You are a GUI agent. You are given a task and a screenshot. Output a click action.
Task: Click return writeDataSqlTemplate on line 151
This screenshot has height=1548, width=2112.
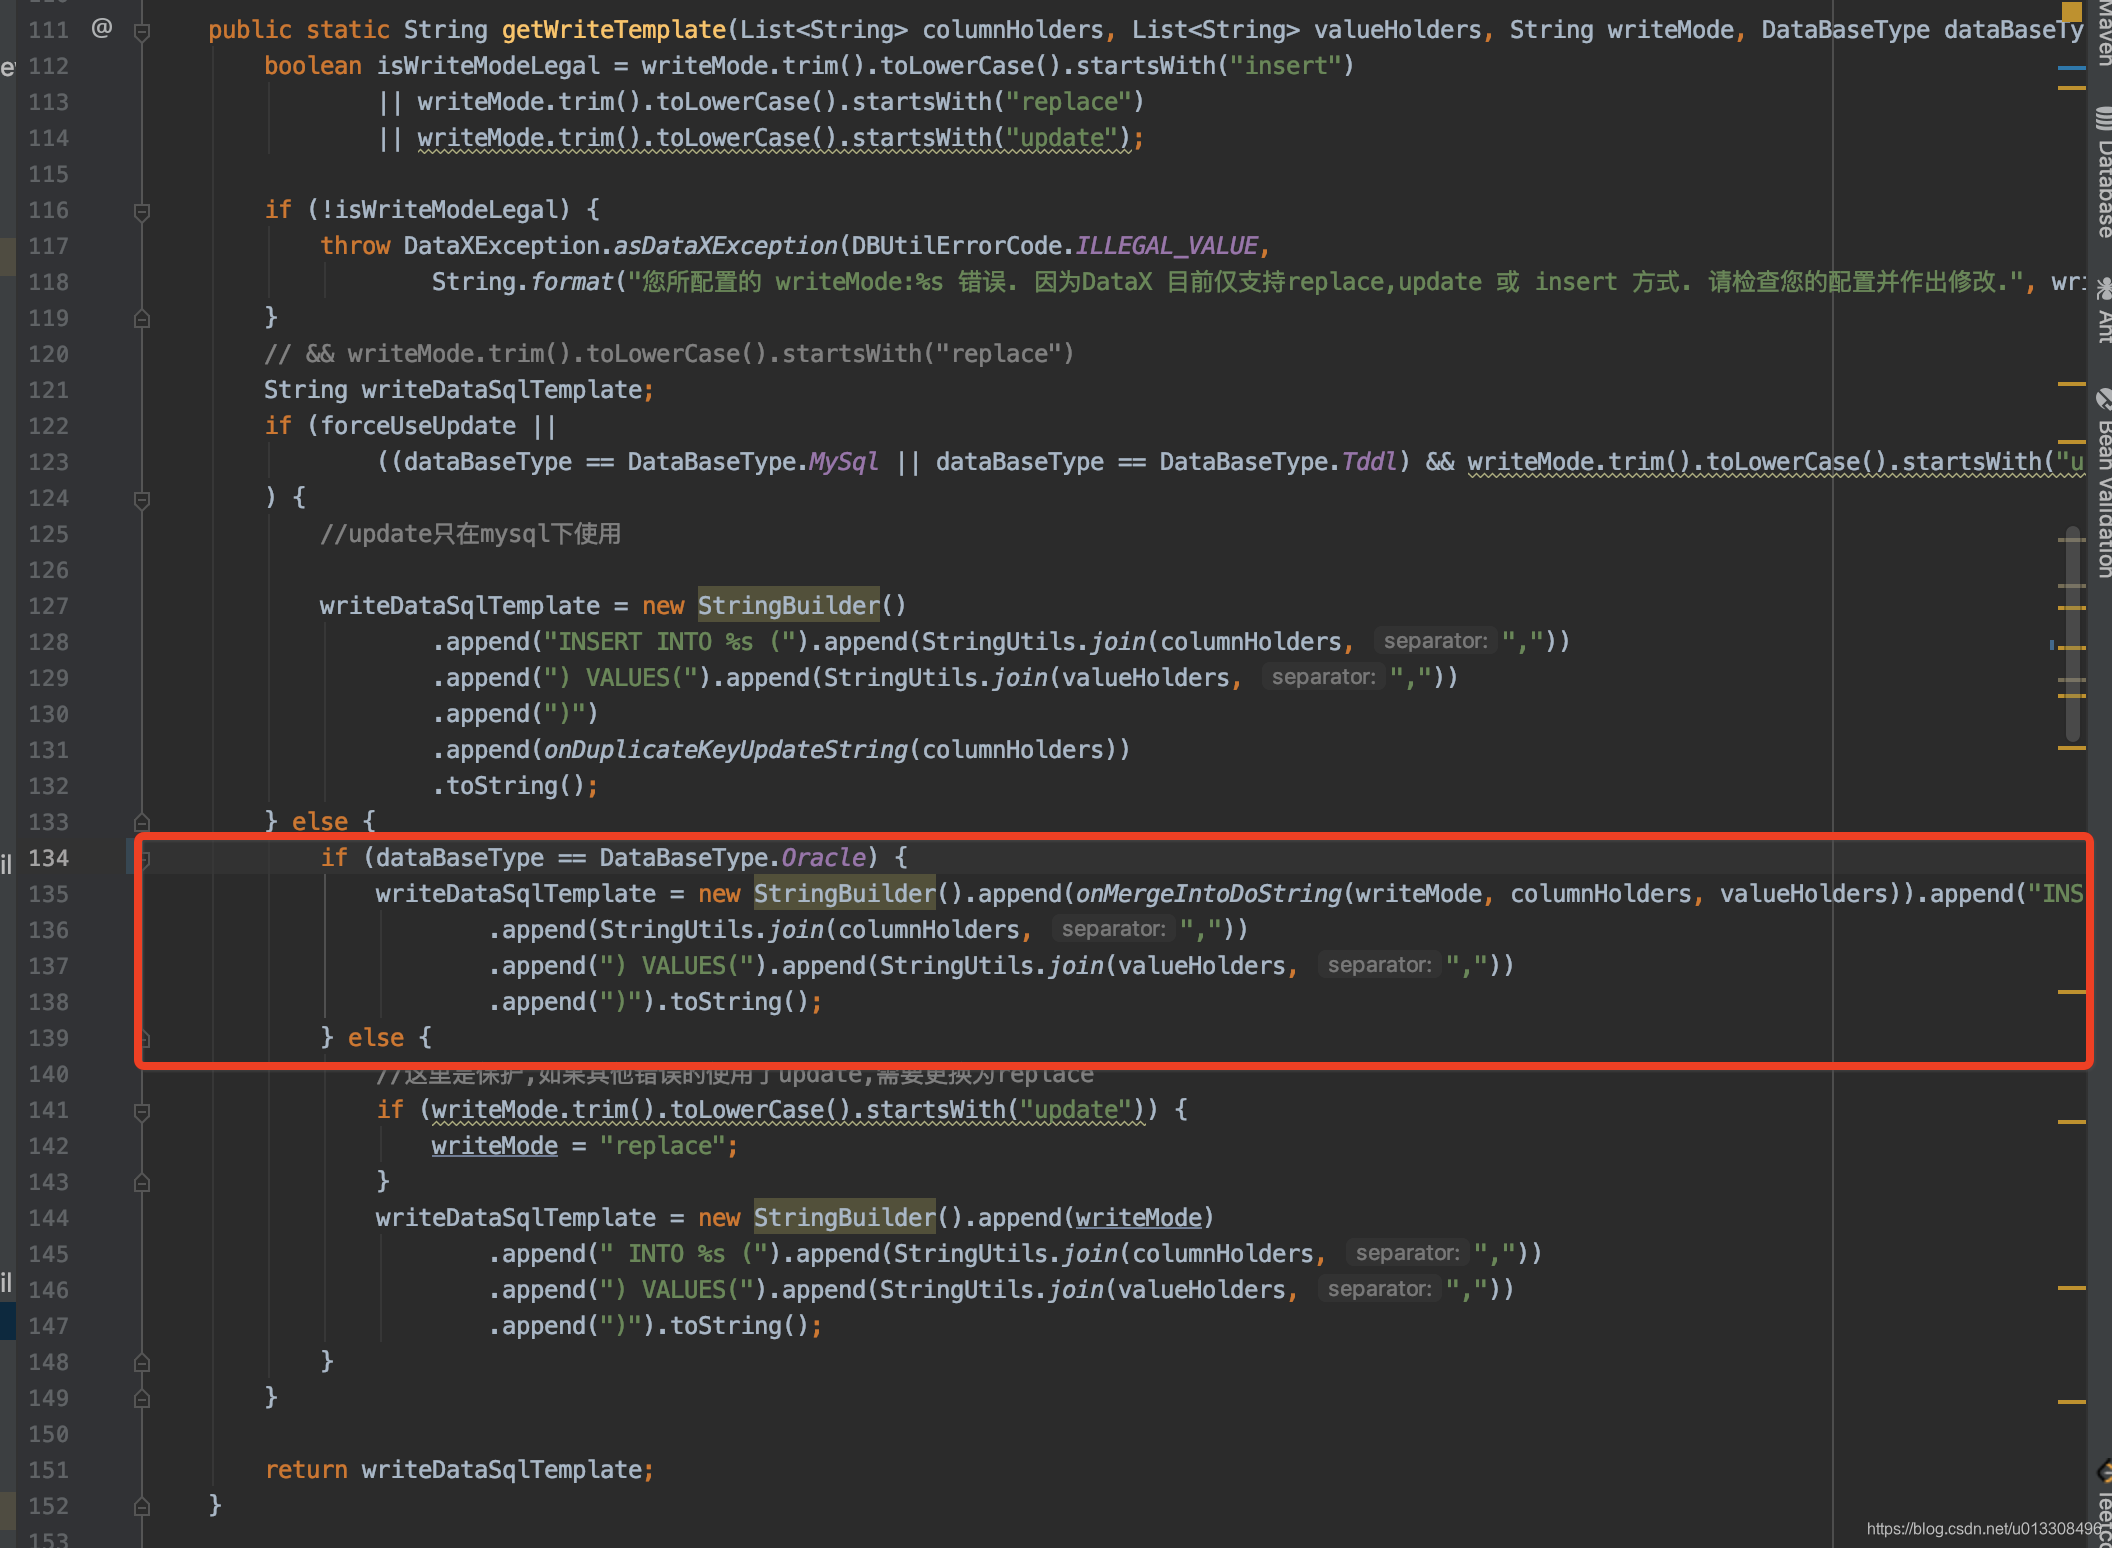(459, 1470)
